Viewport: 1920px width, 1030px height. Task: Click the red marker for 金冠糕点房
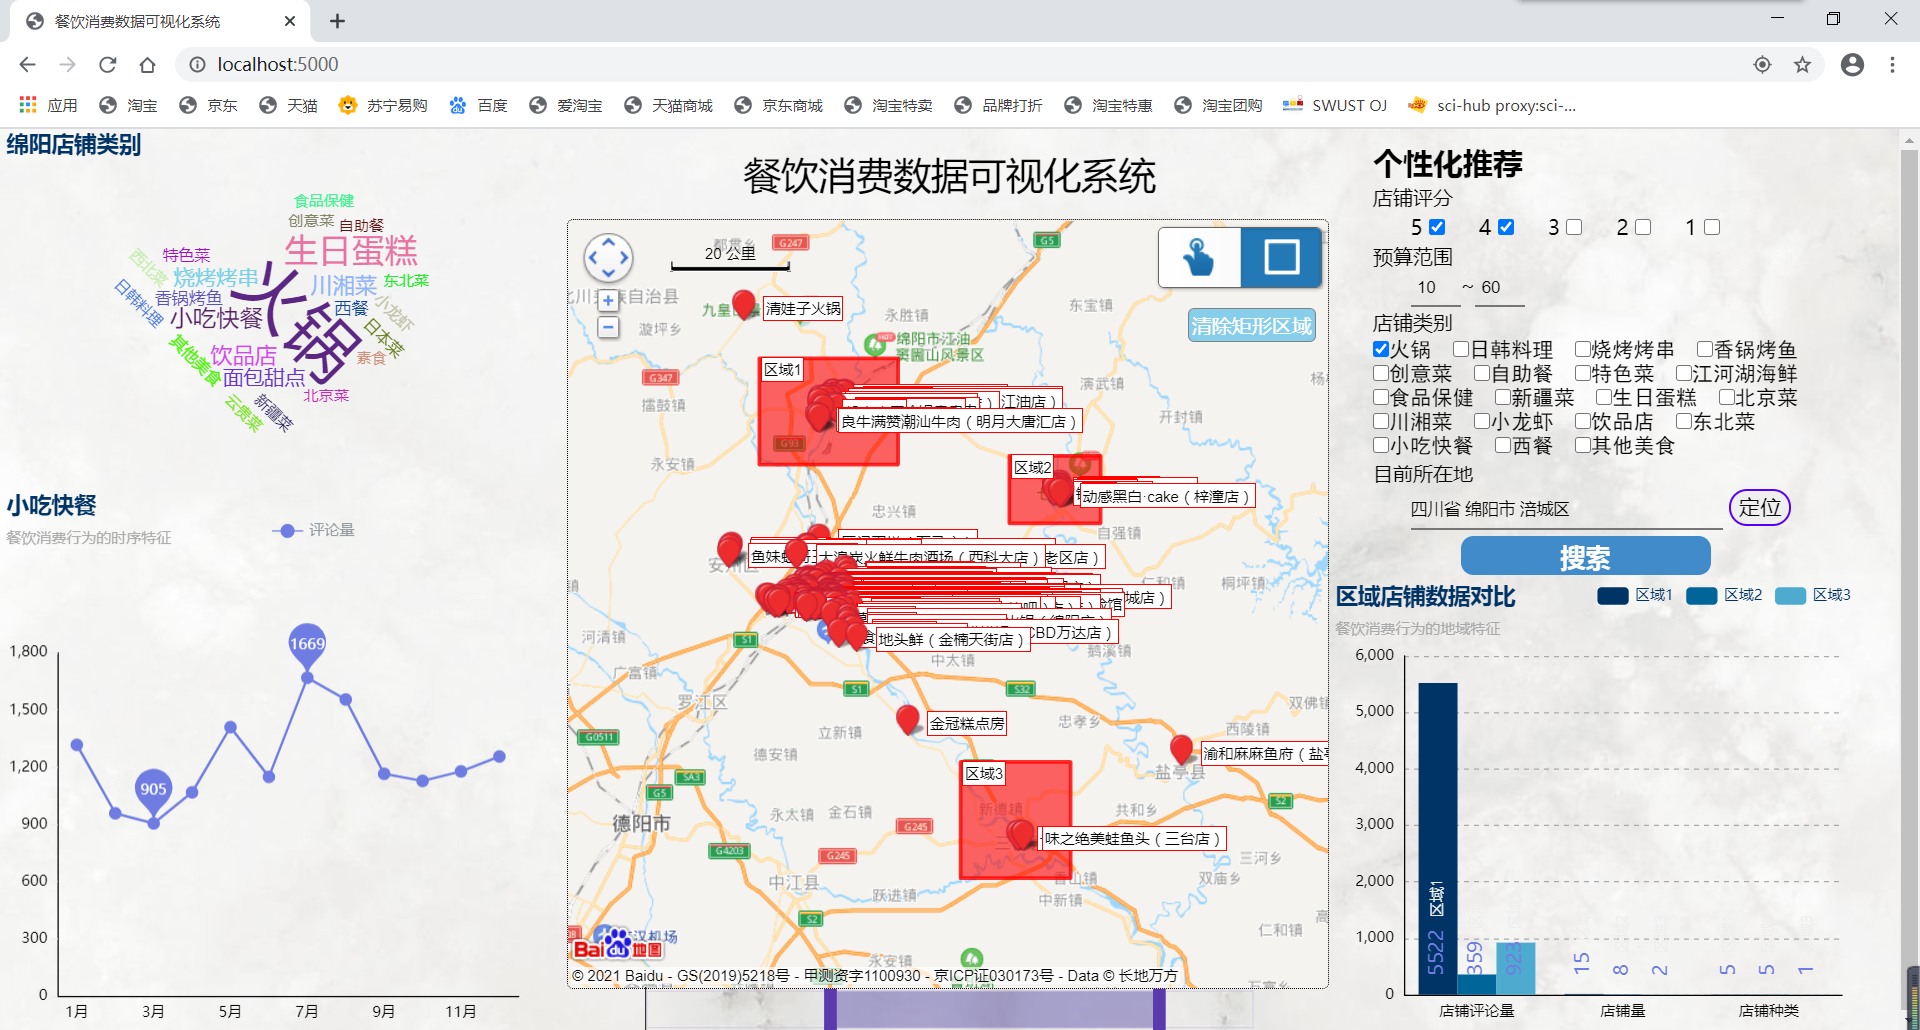coord(908,719)
